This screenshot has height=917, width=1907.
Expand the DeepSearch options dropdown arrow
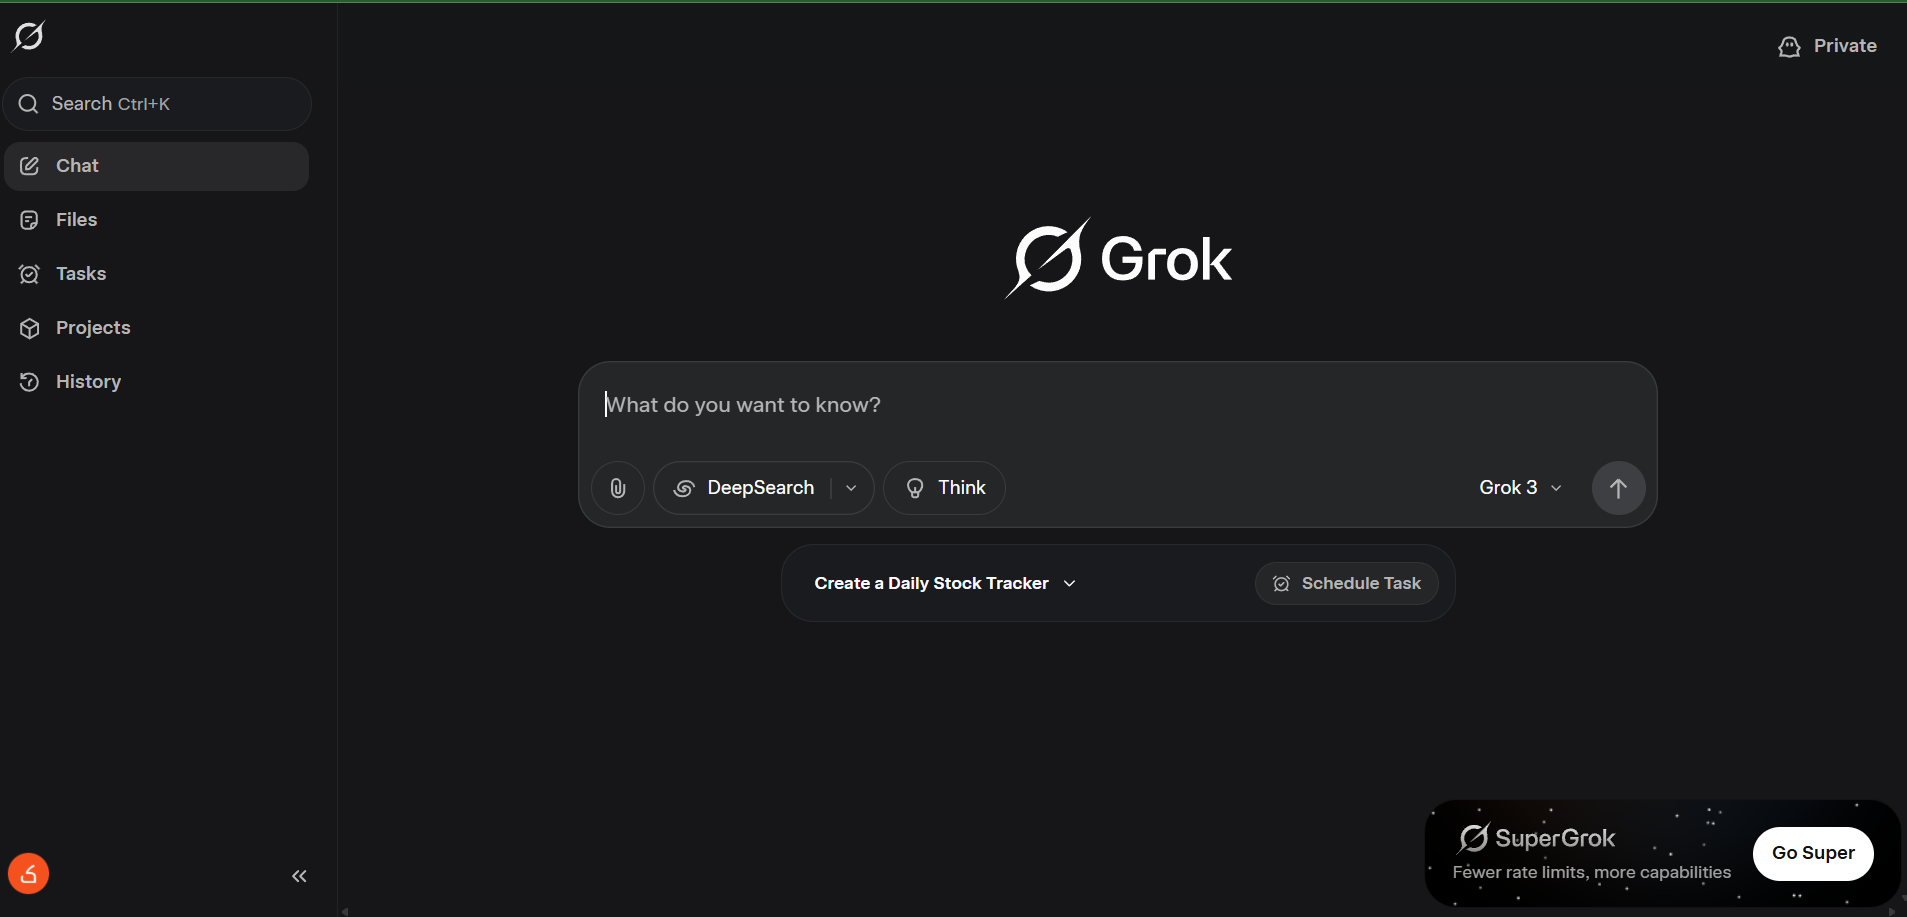(852, 488)
